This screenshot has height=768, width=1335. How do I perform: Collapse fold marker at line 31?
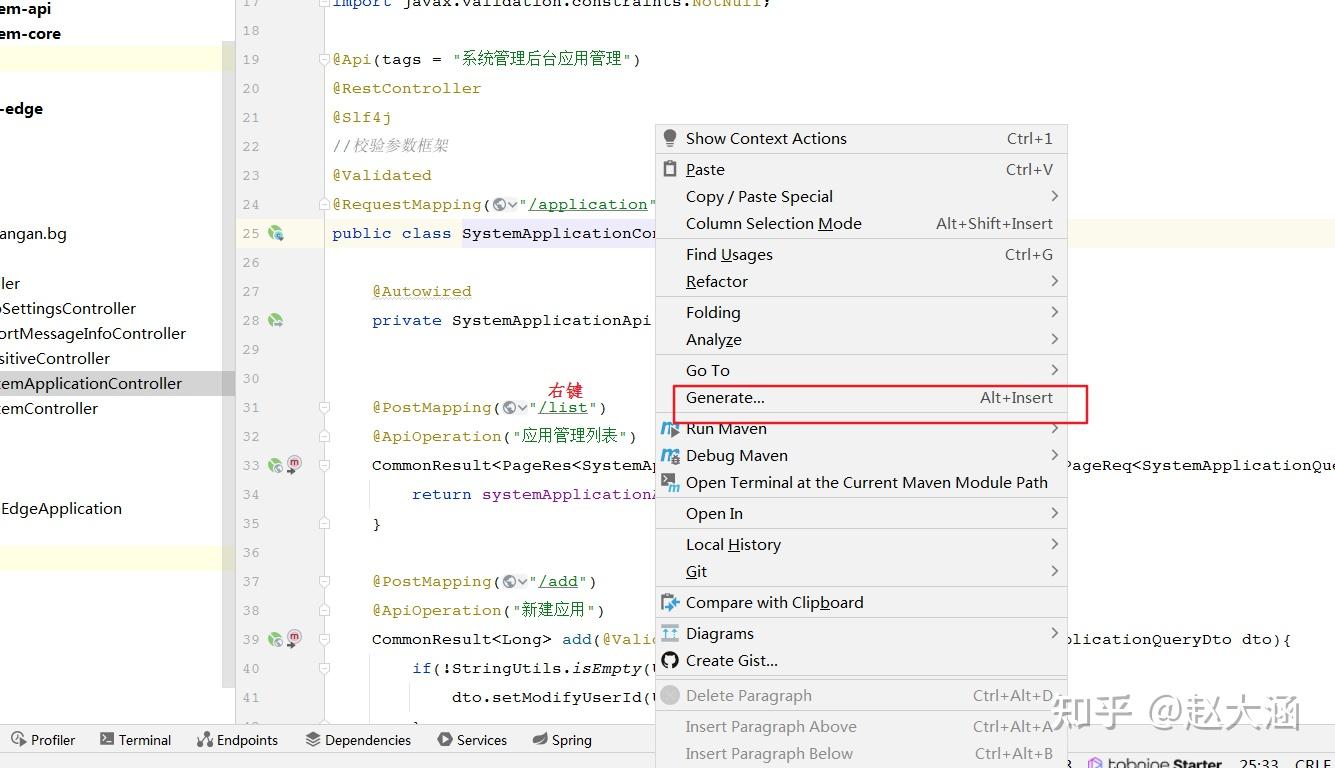point(324,407)
